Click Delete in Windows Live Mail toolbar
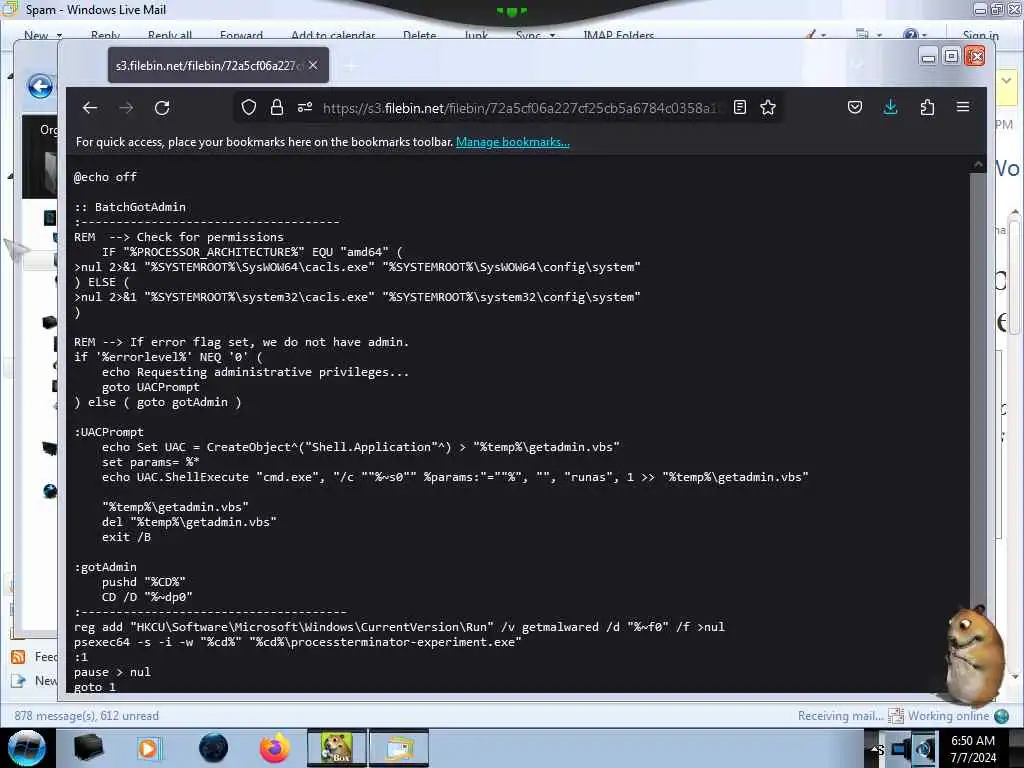 pyautogui.click(x=419, y=35)
